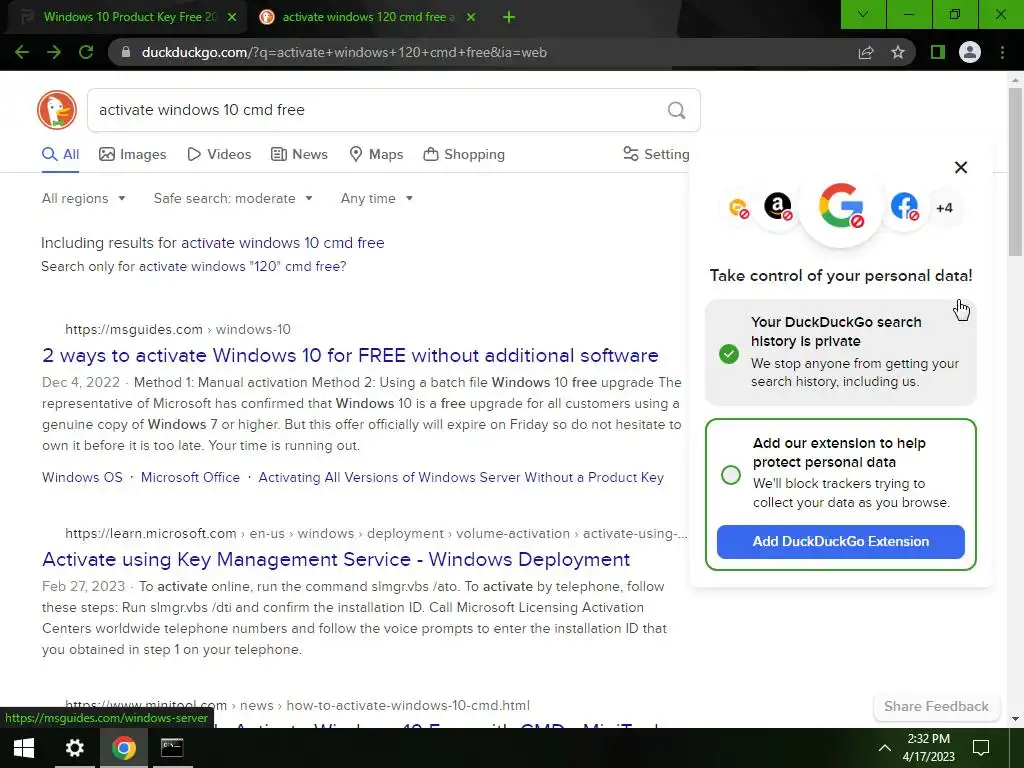Click the +4 more trackers badge
Screen dimensions: 1024x768
(944, 208)
